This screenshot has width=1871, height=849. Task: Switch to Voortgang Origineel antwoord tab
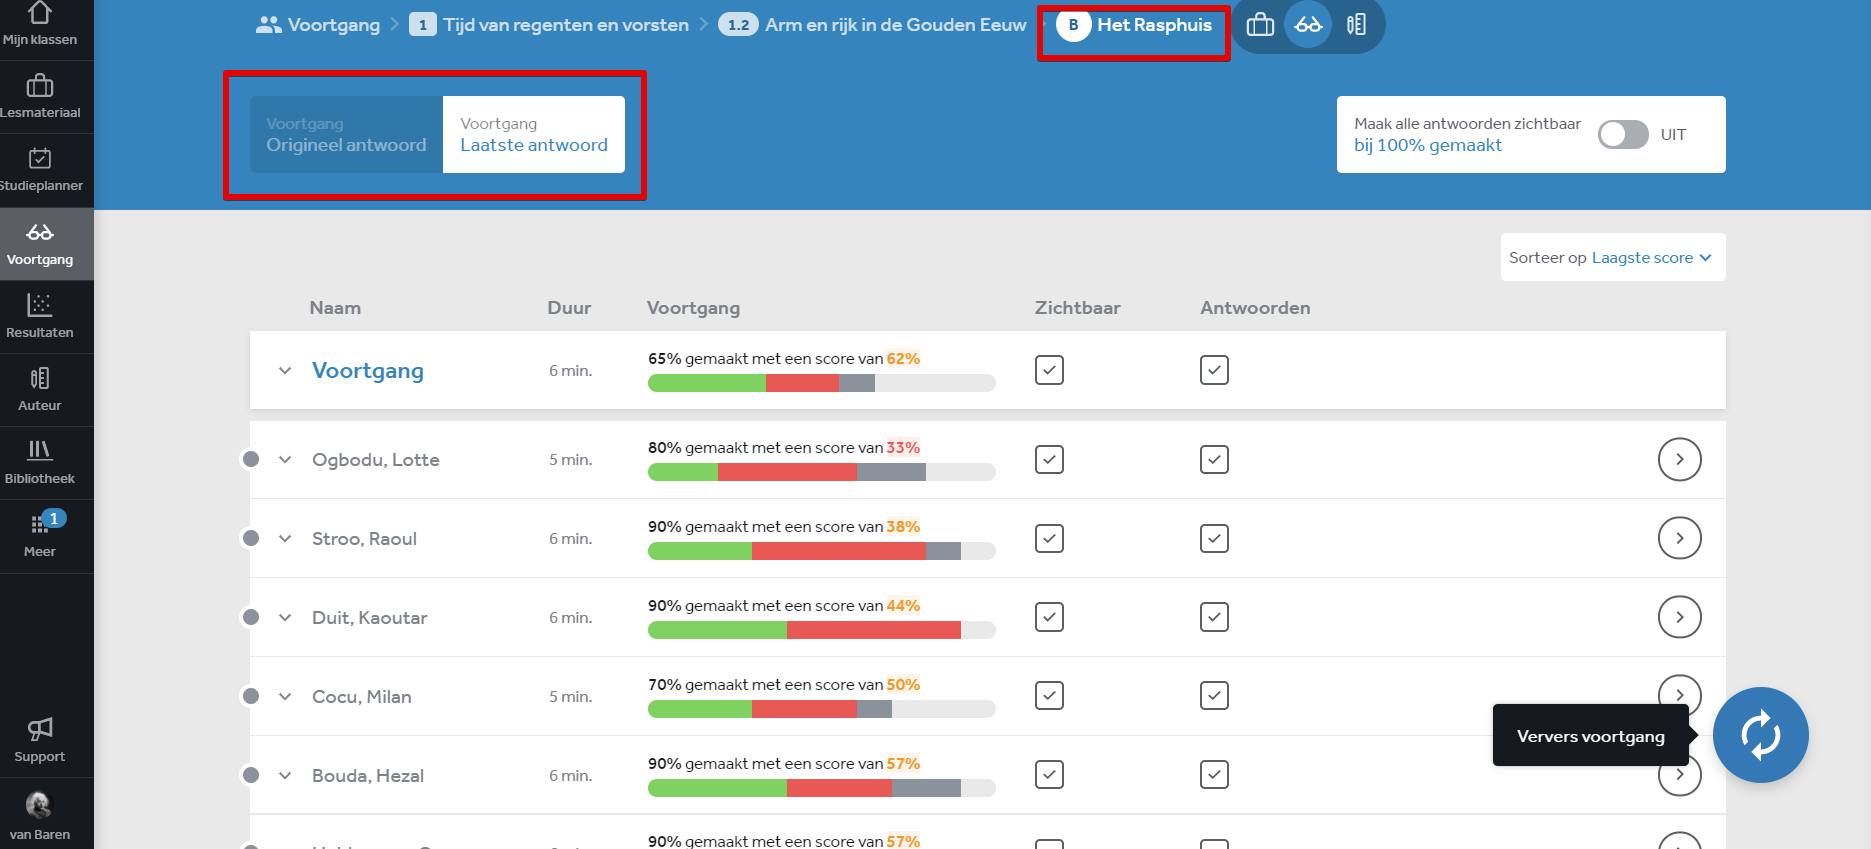[x=346, y=134]
